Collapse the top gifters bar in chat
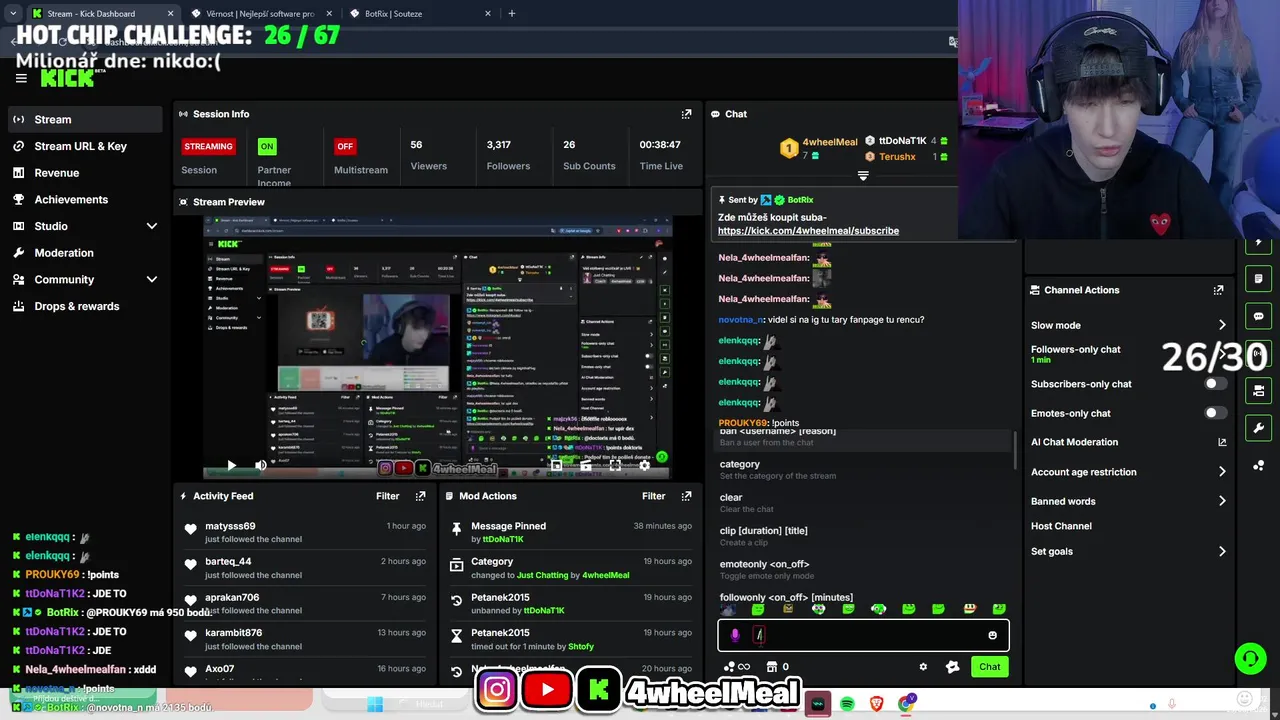Viewport: 1280px width, 720px height. [x=863, y=175]
